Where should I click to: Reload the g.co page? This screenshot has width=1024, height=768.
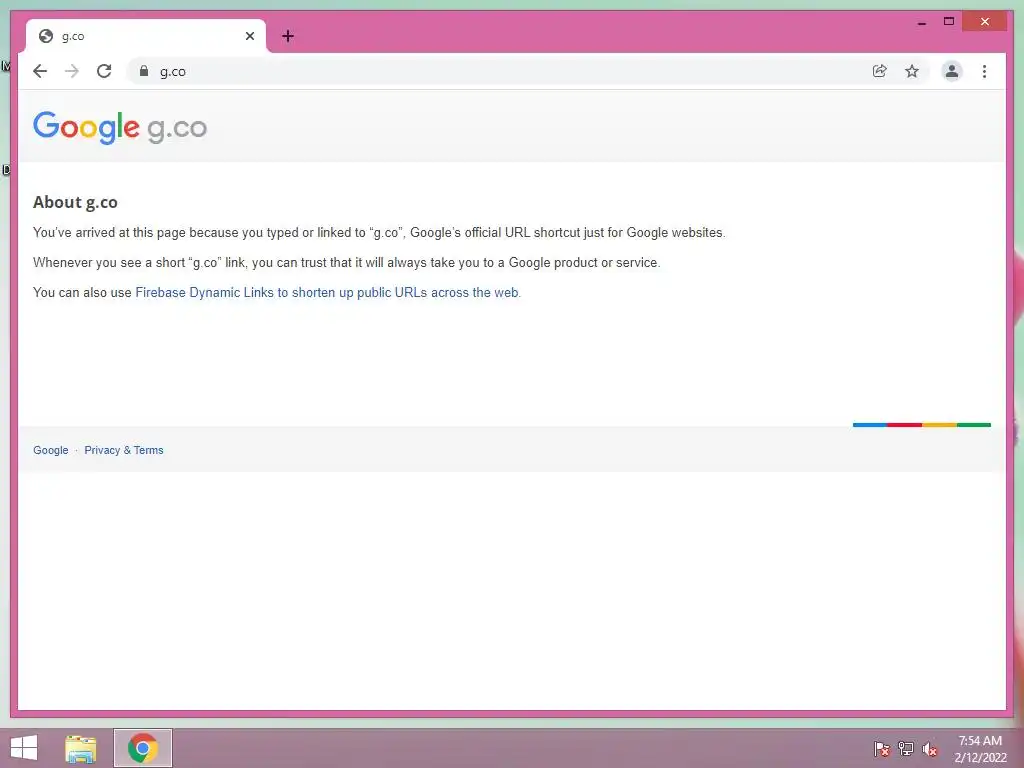pyautogui.click(x=104, y=71)
